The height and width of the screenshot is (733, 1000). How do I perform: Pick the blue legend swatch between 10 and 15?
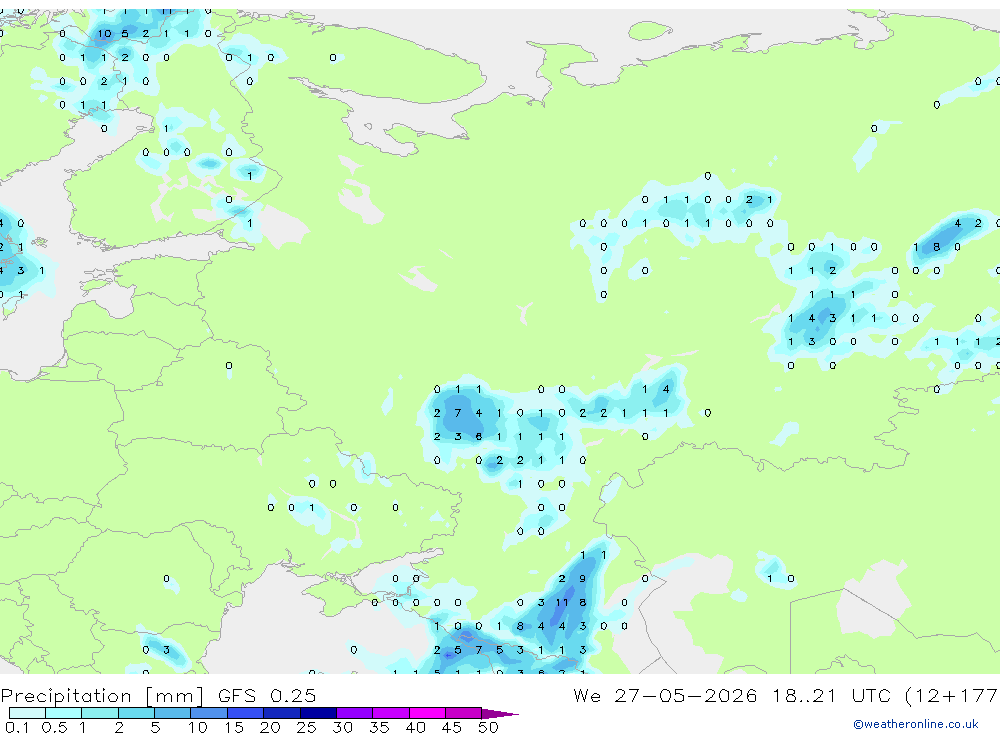click(209, 713)
